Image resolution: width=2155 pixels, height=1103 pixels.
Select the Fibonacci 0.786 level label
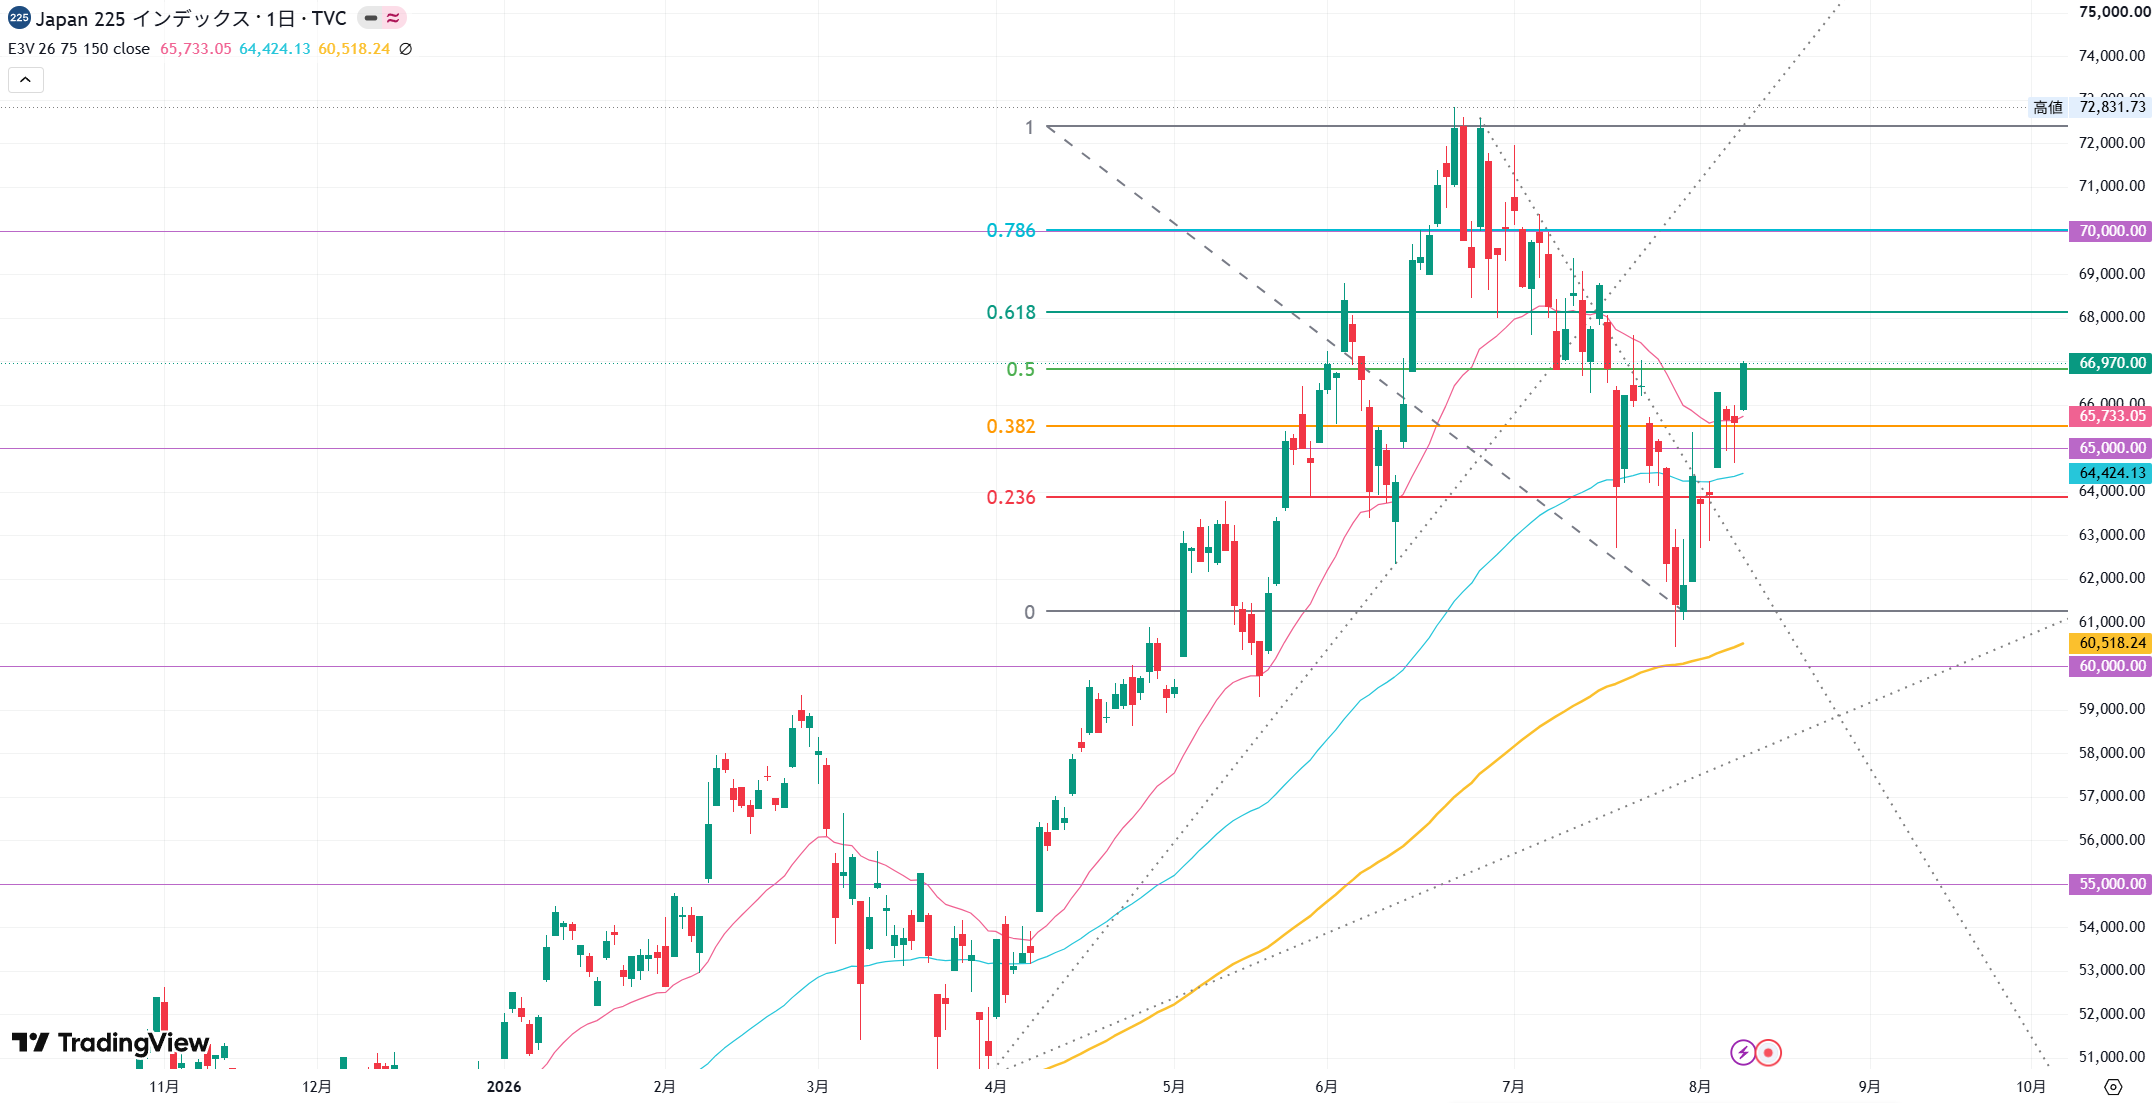coord(1011,230)
